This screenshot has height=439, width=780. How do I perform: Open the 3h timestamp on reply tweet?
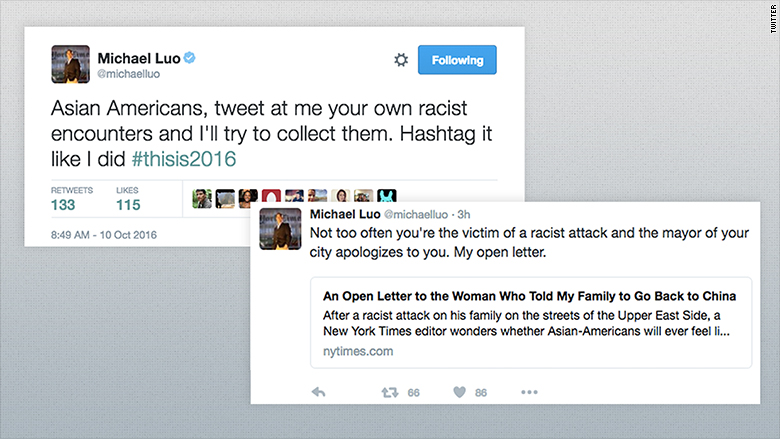464,214
